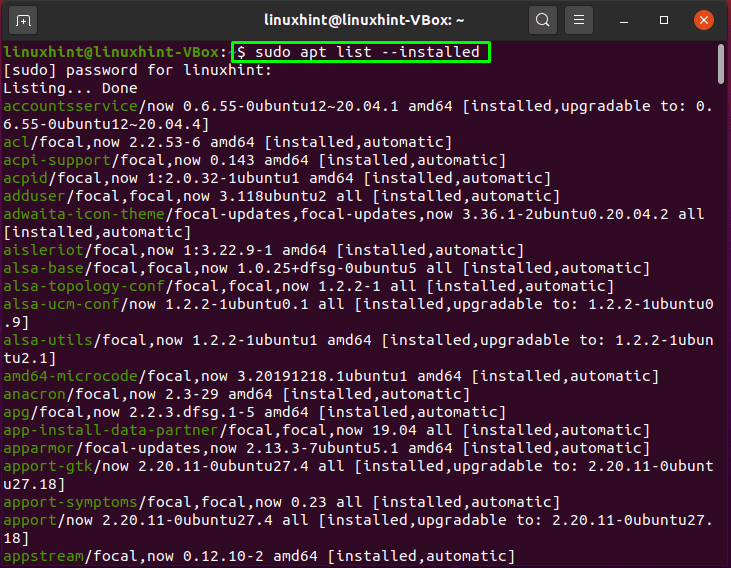Minimize the terminal window
This screenshot has height=568, width=731.
click(624, 21)
